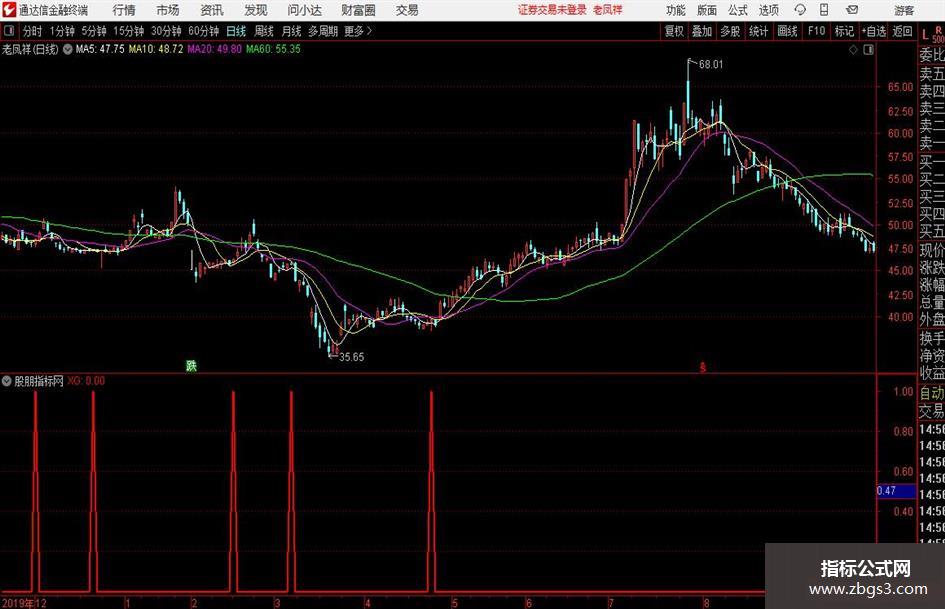Viewport: 945px width, 609px height.
Task: Click the green 跌 marker below chart
Action: (191, 365)
